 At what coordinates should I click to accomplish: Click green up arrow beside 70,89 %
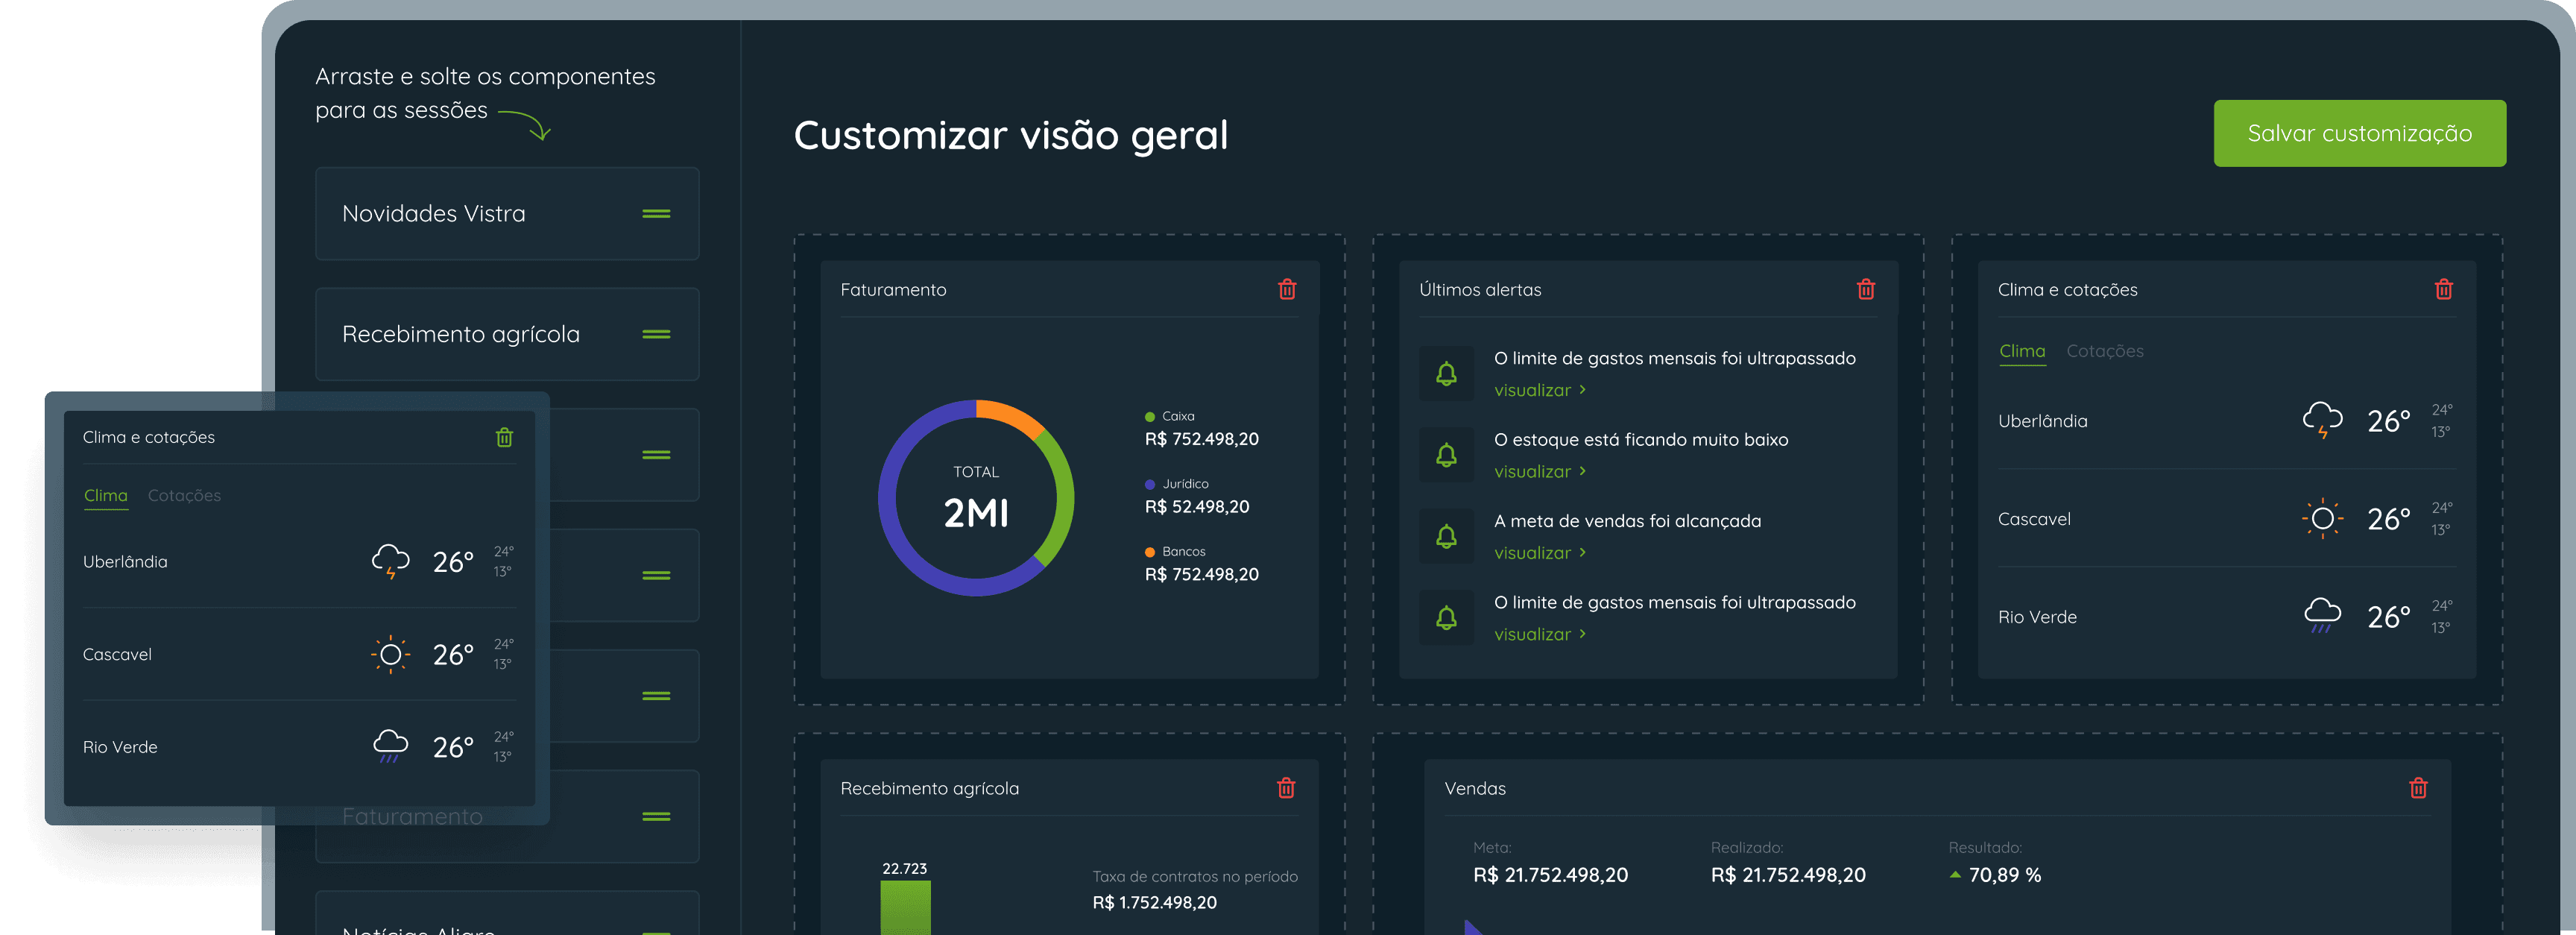click(1955, 875)
